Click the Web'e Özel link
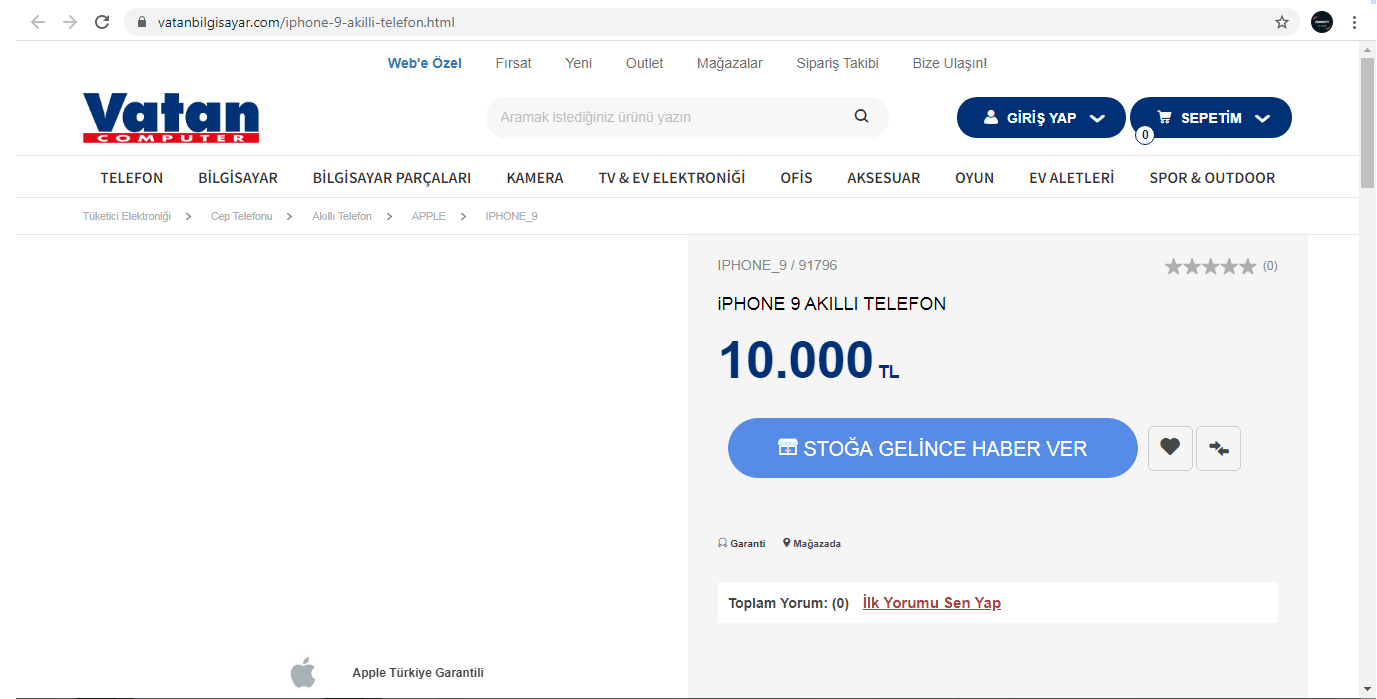This screenshot has height=699, width=1377. [x=425, y=63]
